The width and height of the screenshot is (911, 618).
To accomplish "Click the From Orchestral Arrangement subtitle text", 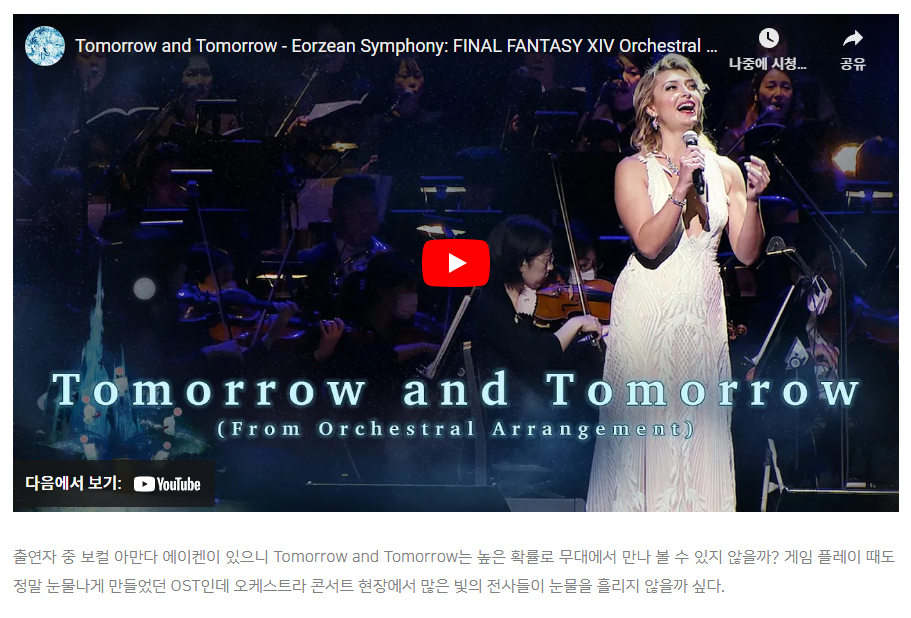I will click(456, 430).
